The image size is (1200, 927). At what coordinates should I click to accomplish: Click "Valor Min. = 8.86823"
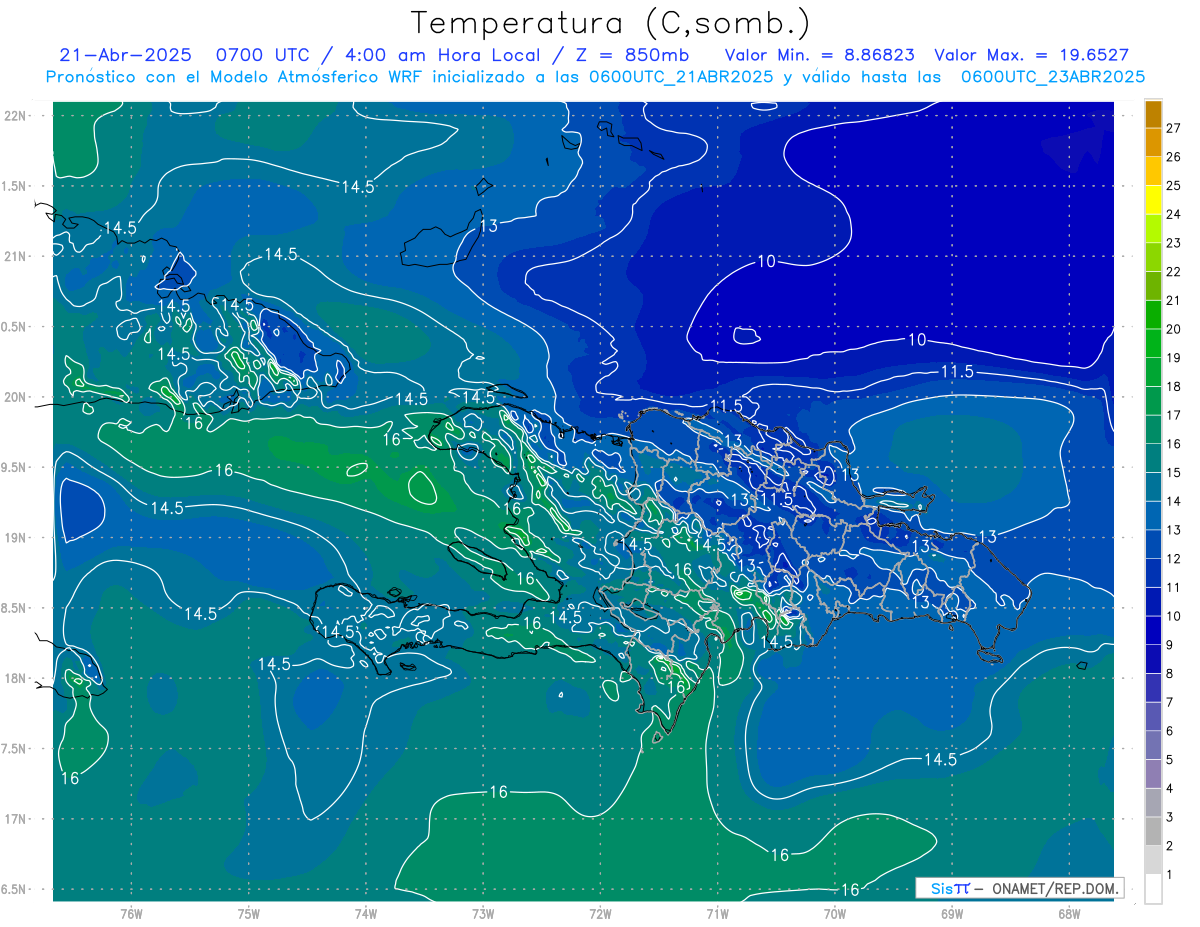pyautogui.click(x=819, y=55)
